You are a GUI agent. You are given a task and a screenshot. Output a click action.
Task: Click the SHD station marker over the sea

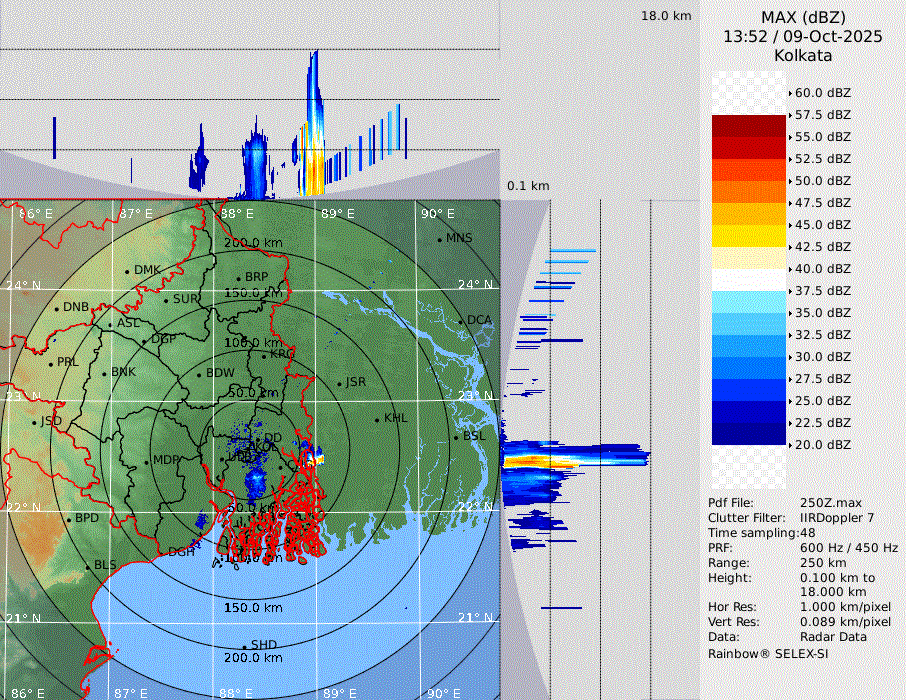pos(244,646)
